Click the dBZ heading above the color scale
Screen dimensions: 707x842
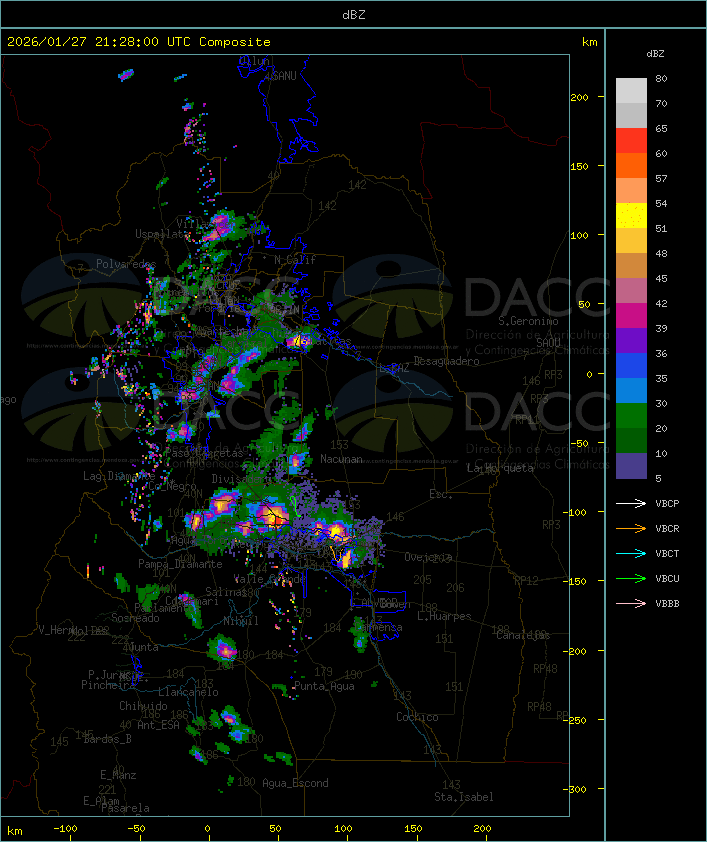coord(655,54)
